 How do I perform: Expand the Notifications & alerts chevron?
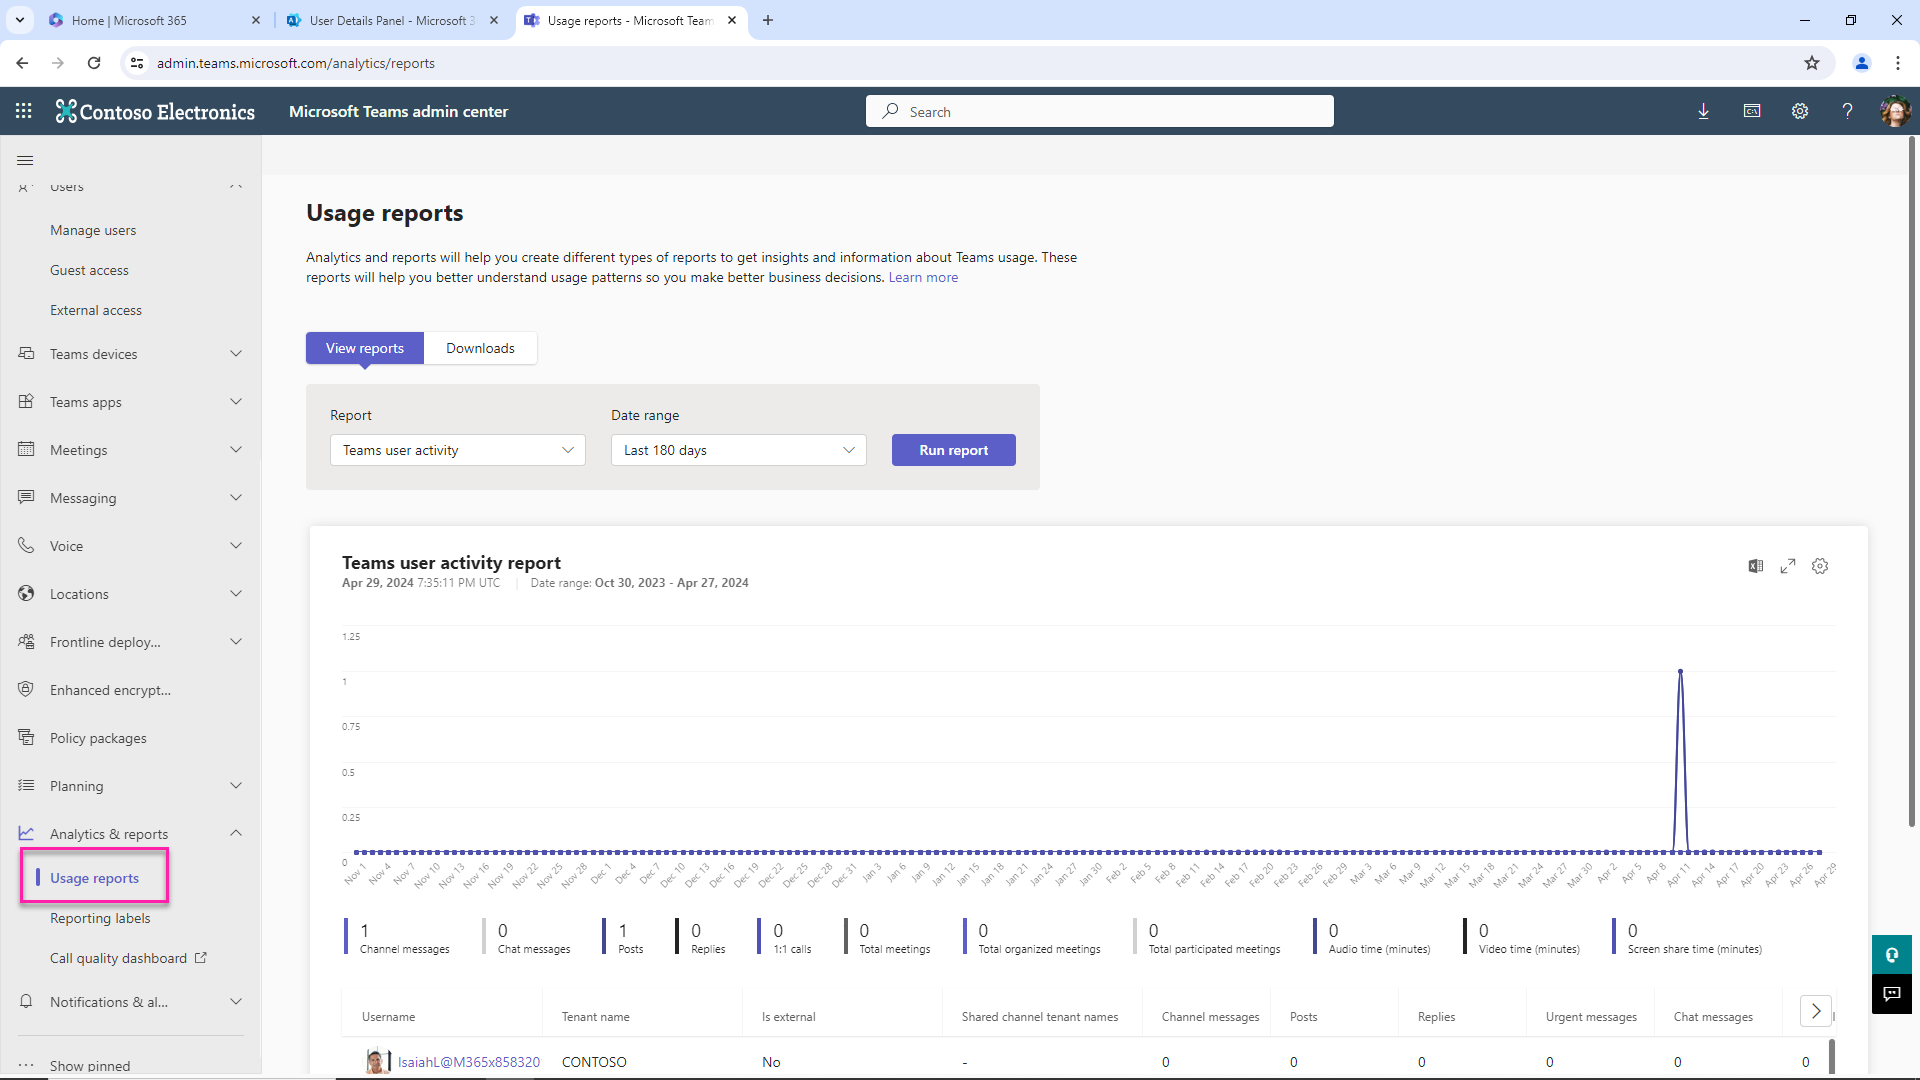[236, 1001]
